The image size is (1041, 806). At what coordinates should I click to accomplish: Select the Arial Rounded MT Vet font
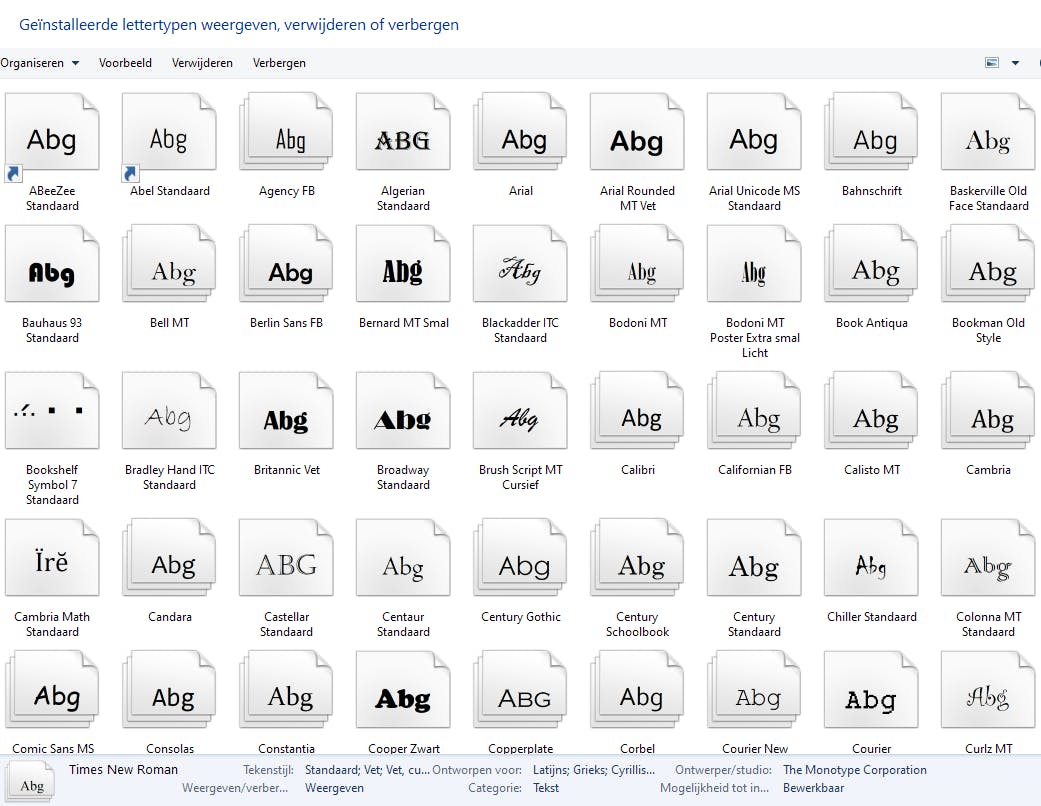(x=637, y=132)
